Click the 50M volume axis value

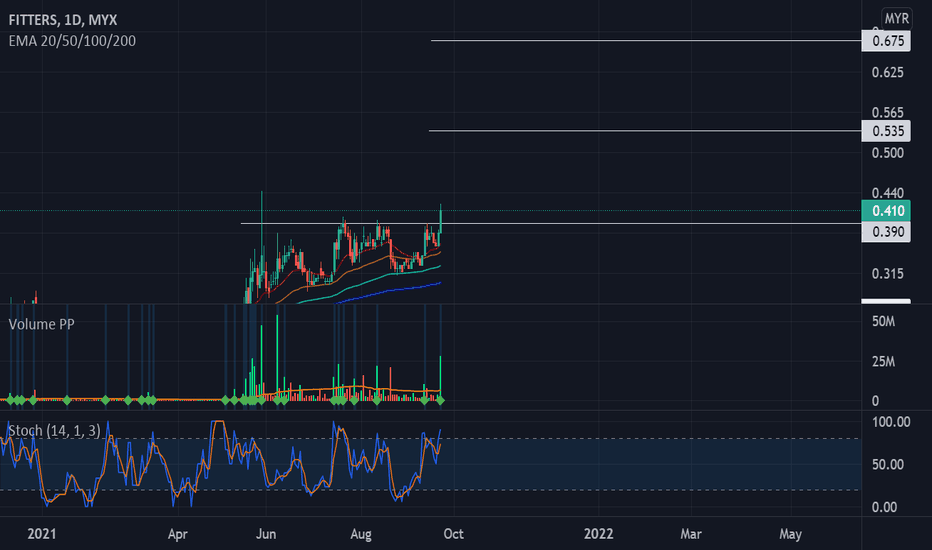pos(883,322)
